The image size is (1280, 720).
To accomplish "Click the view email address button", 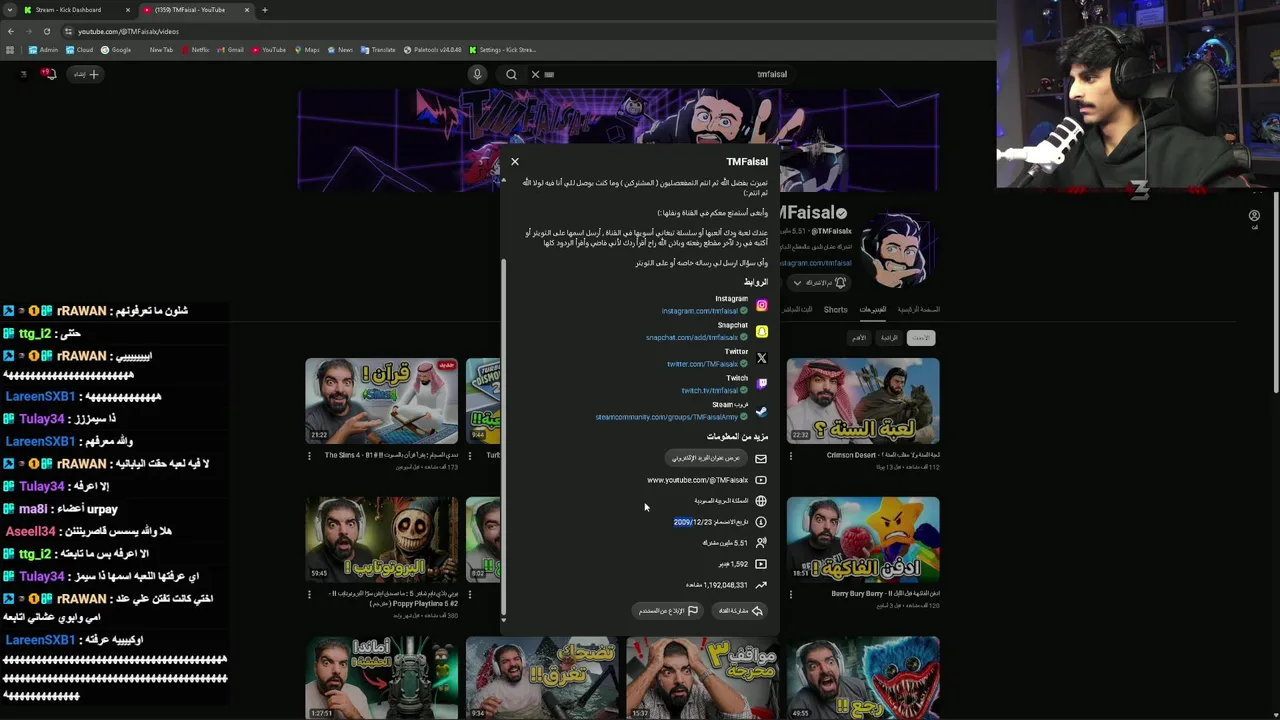I will (706, 458).
